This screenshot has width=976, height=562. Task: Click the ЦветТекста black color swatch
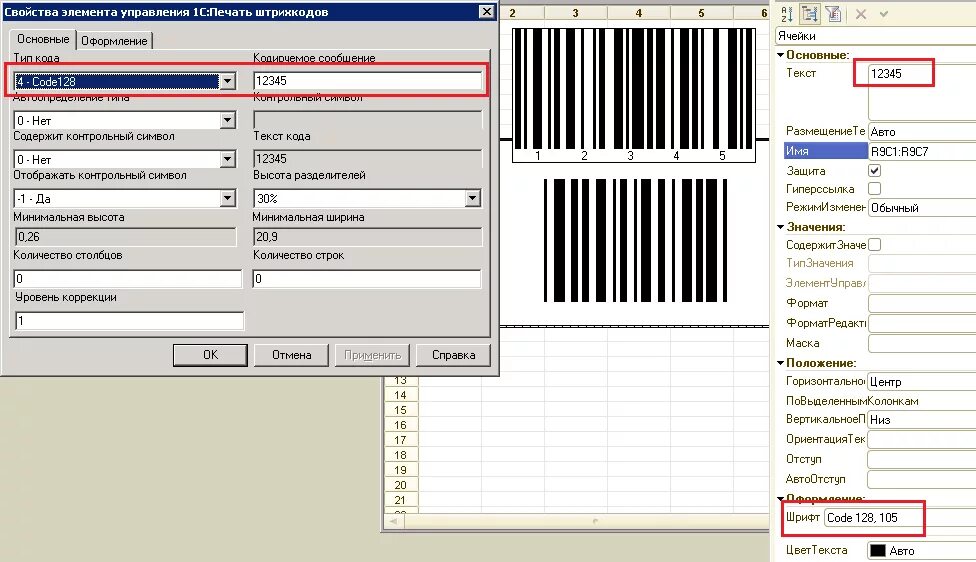pyautogui.click(x=877, y=551)
